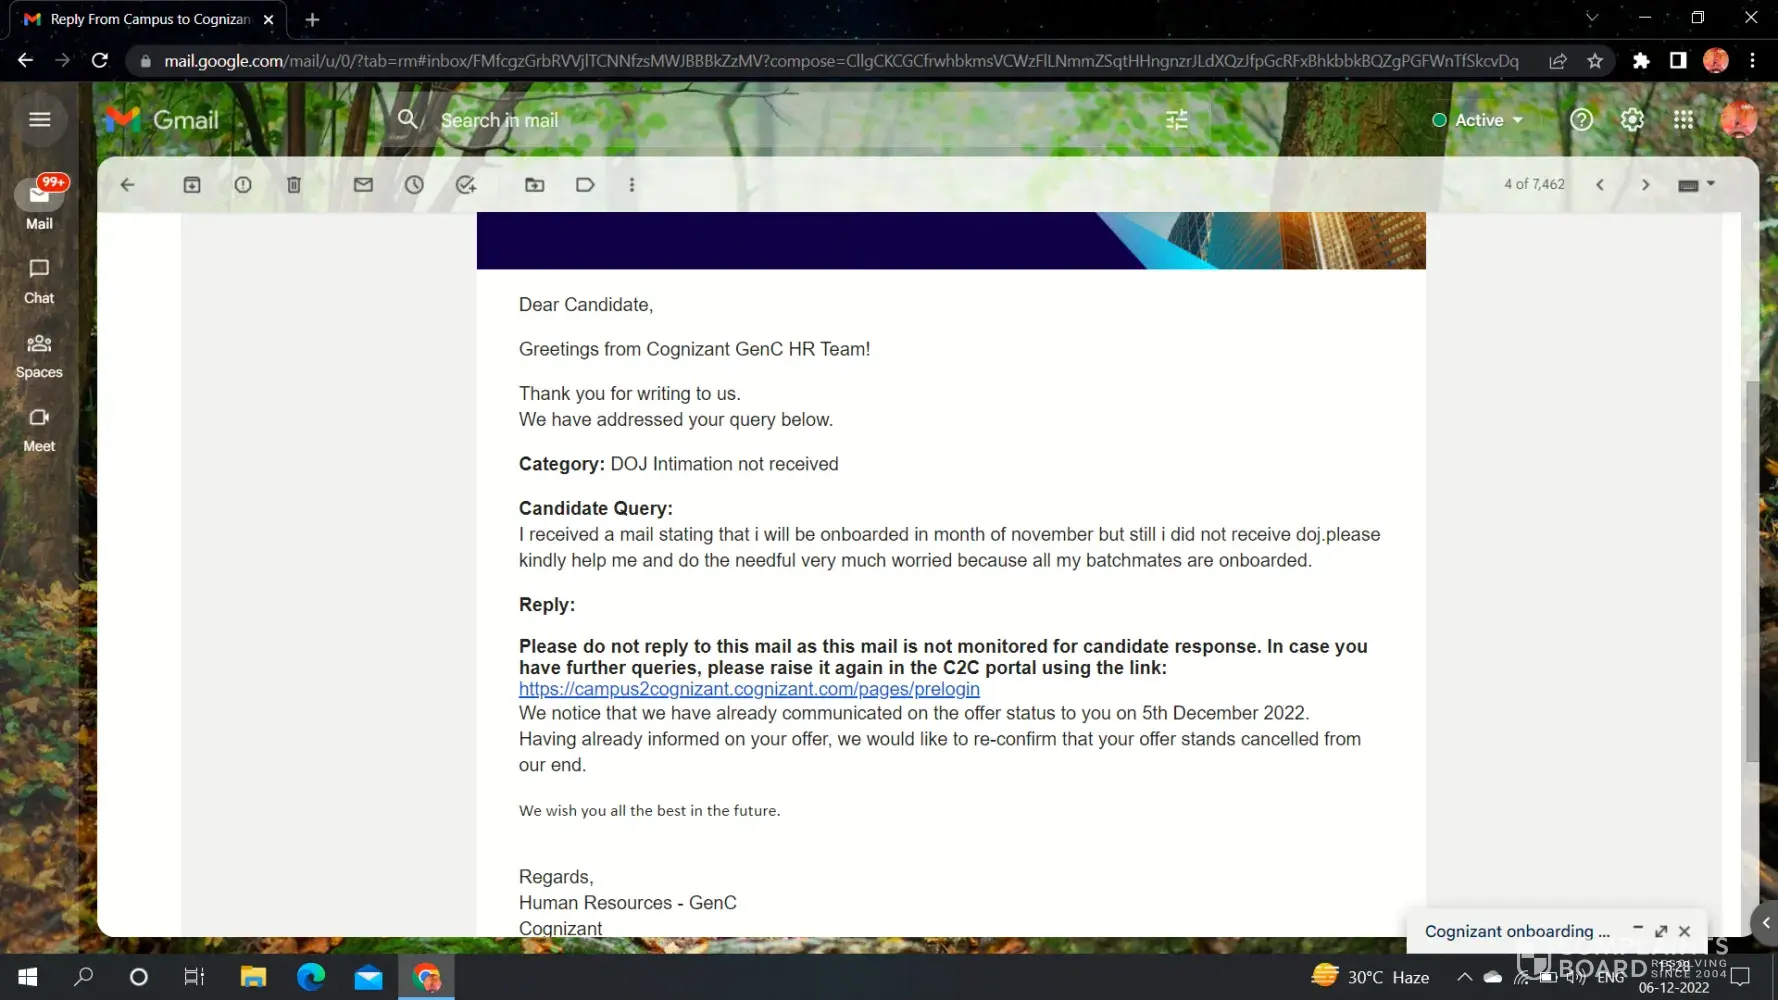Add email to Tasks
Screen dimensions: 1778x1000
point(466,185)
